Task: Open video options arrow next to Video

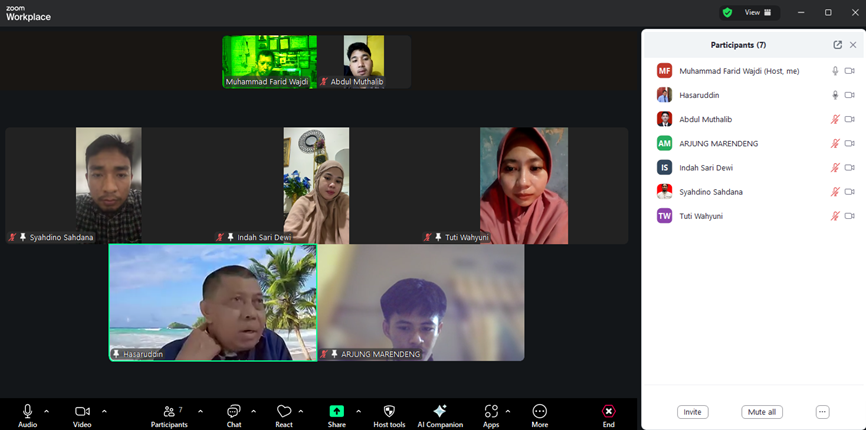Action: [104, 411]
